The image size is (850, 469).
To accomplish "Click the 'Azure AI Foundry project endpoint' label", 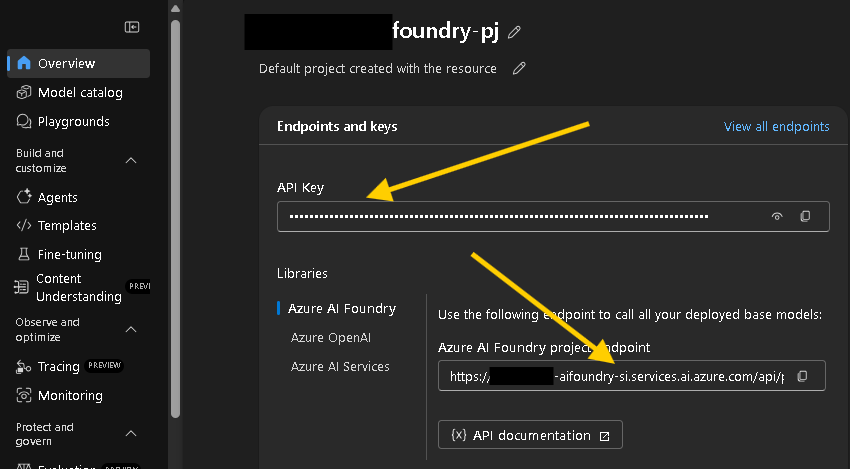I will 544,348.
